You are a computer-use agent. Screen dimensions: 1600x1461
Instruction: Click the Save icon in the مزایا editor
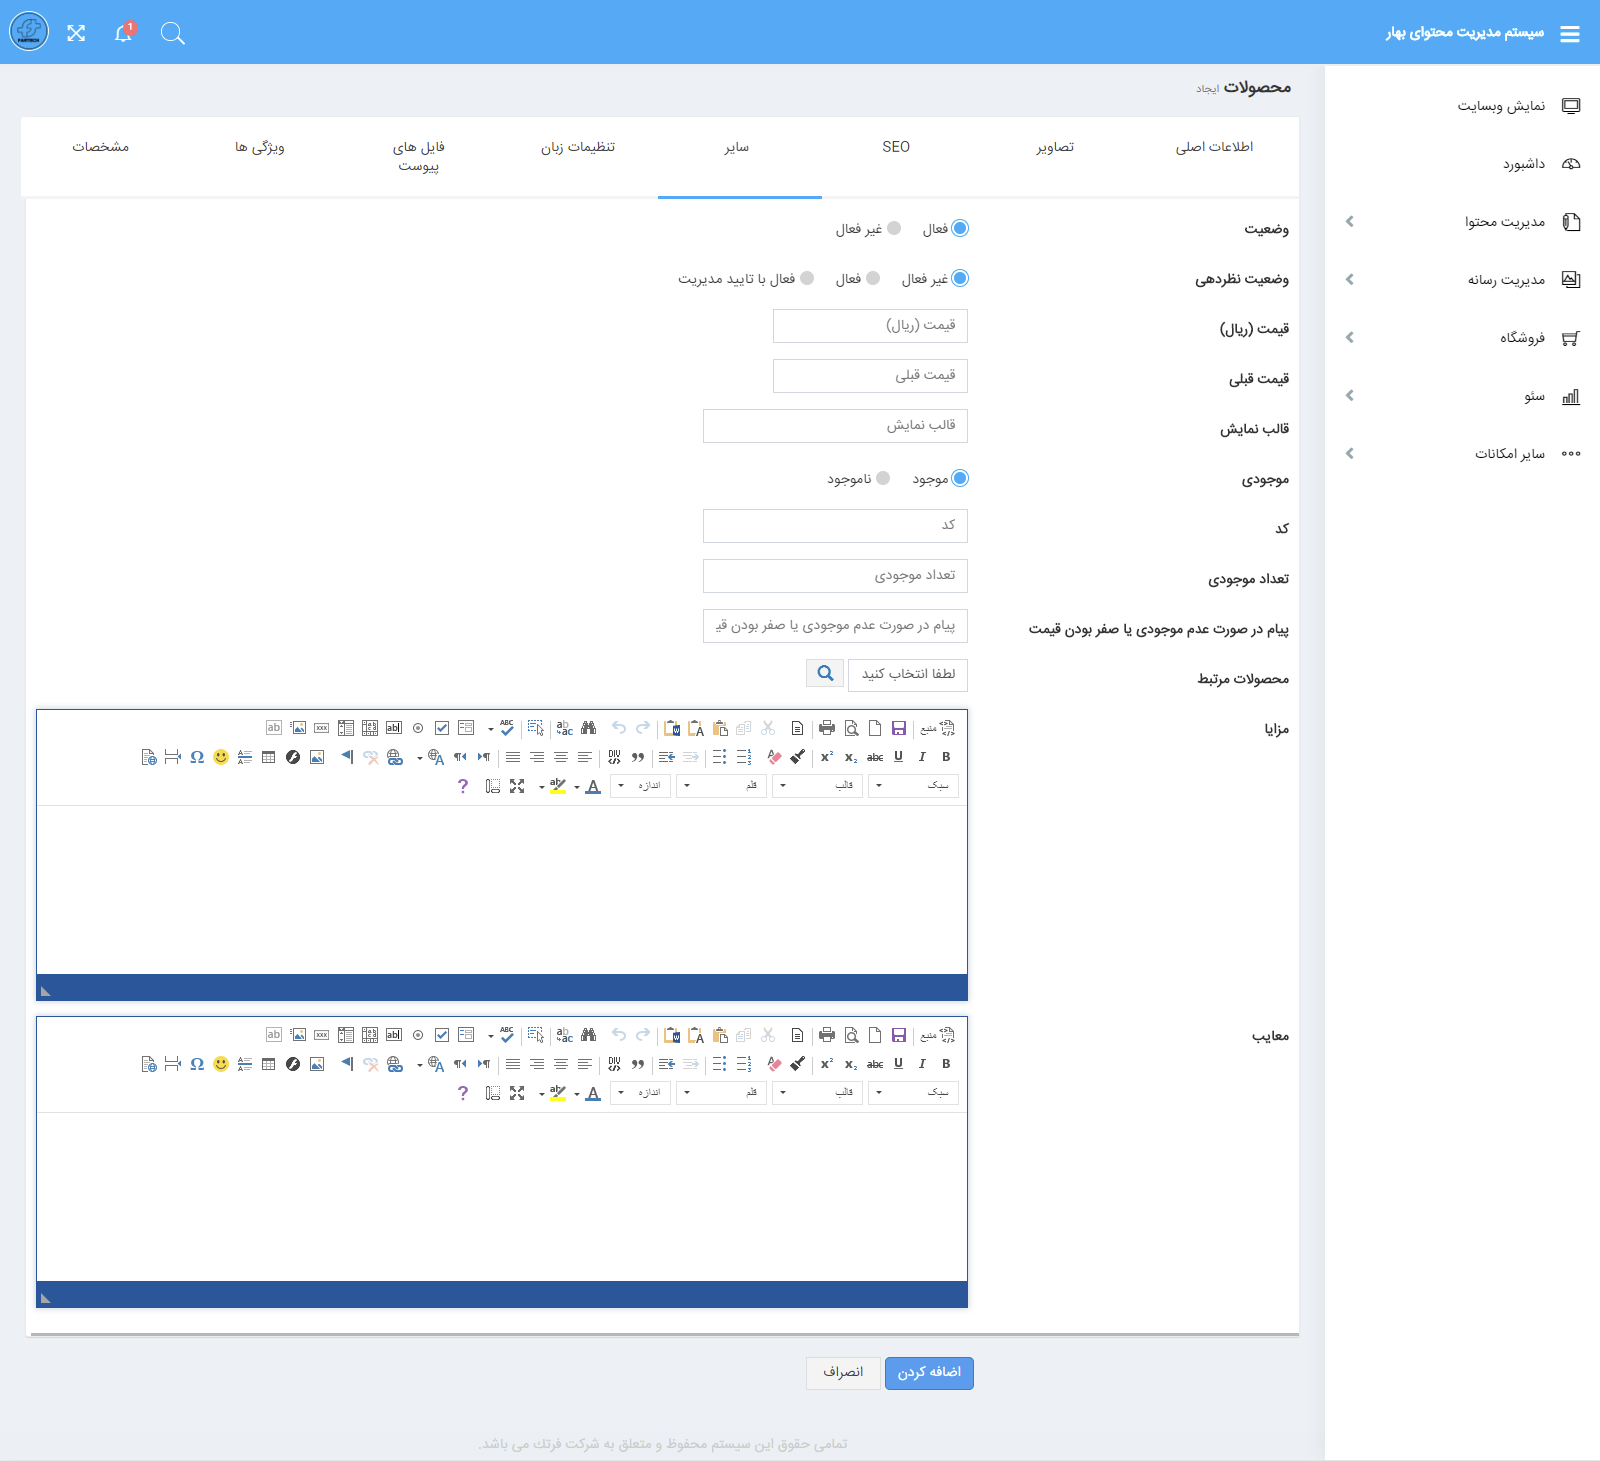[898, 728]
